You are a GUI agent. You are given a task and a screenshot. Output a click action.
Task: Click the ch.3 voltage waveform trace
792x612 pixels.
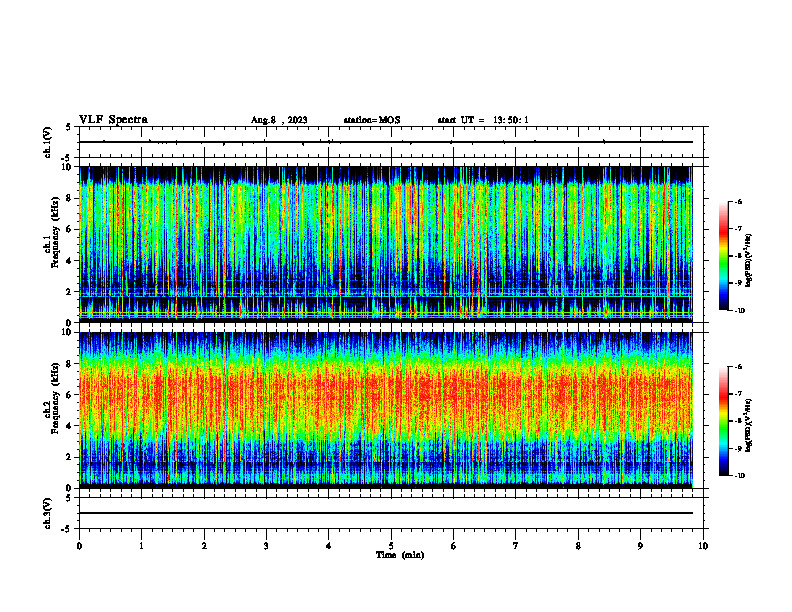(386, 513)
